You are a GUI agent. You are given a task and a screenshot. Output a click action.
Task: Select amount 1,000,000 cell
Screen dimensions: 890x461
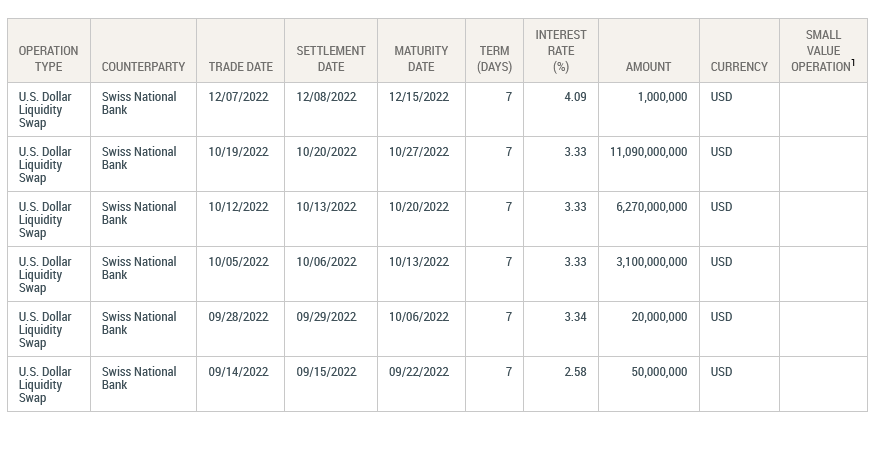pos(649,110)
